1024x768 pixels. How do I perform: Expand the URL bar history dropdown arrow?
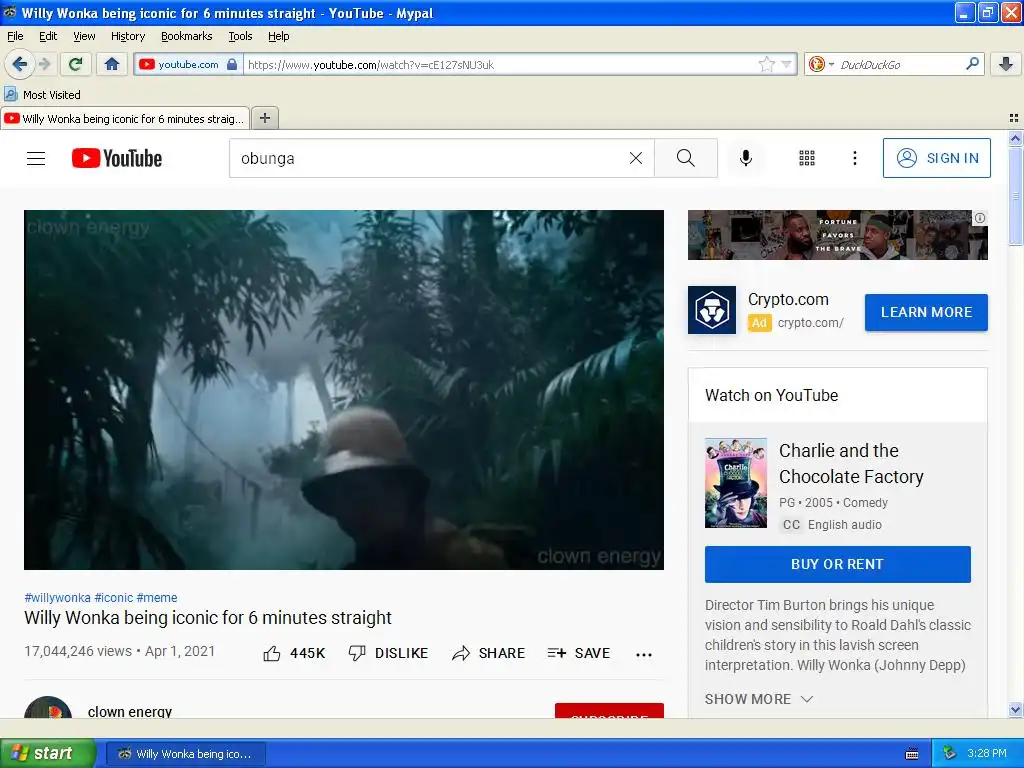786,65
